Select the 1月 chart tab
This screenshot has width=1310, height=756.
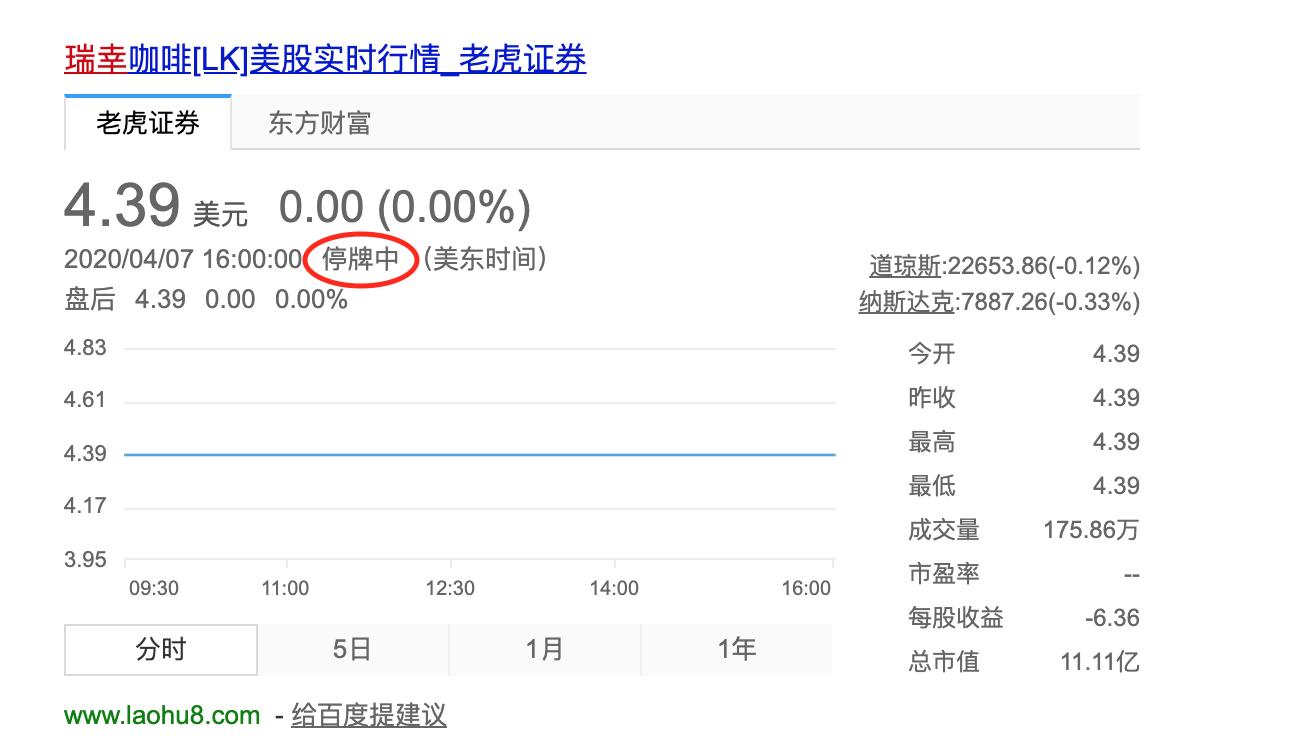pyautogui.click(x=544, y=650)
